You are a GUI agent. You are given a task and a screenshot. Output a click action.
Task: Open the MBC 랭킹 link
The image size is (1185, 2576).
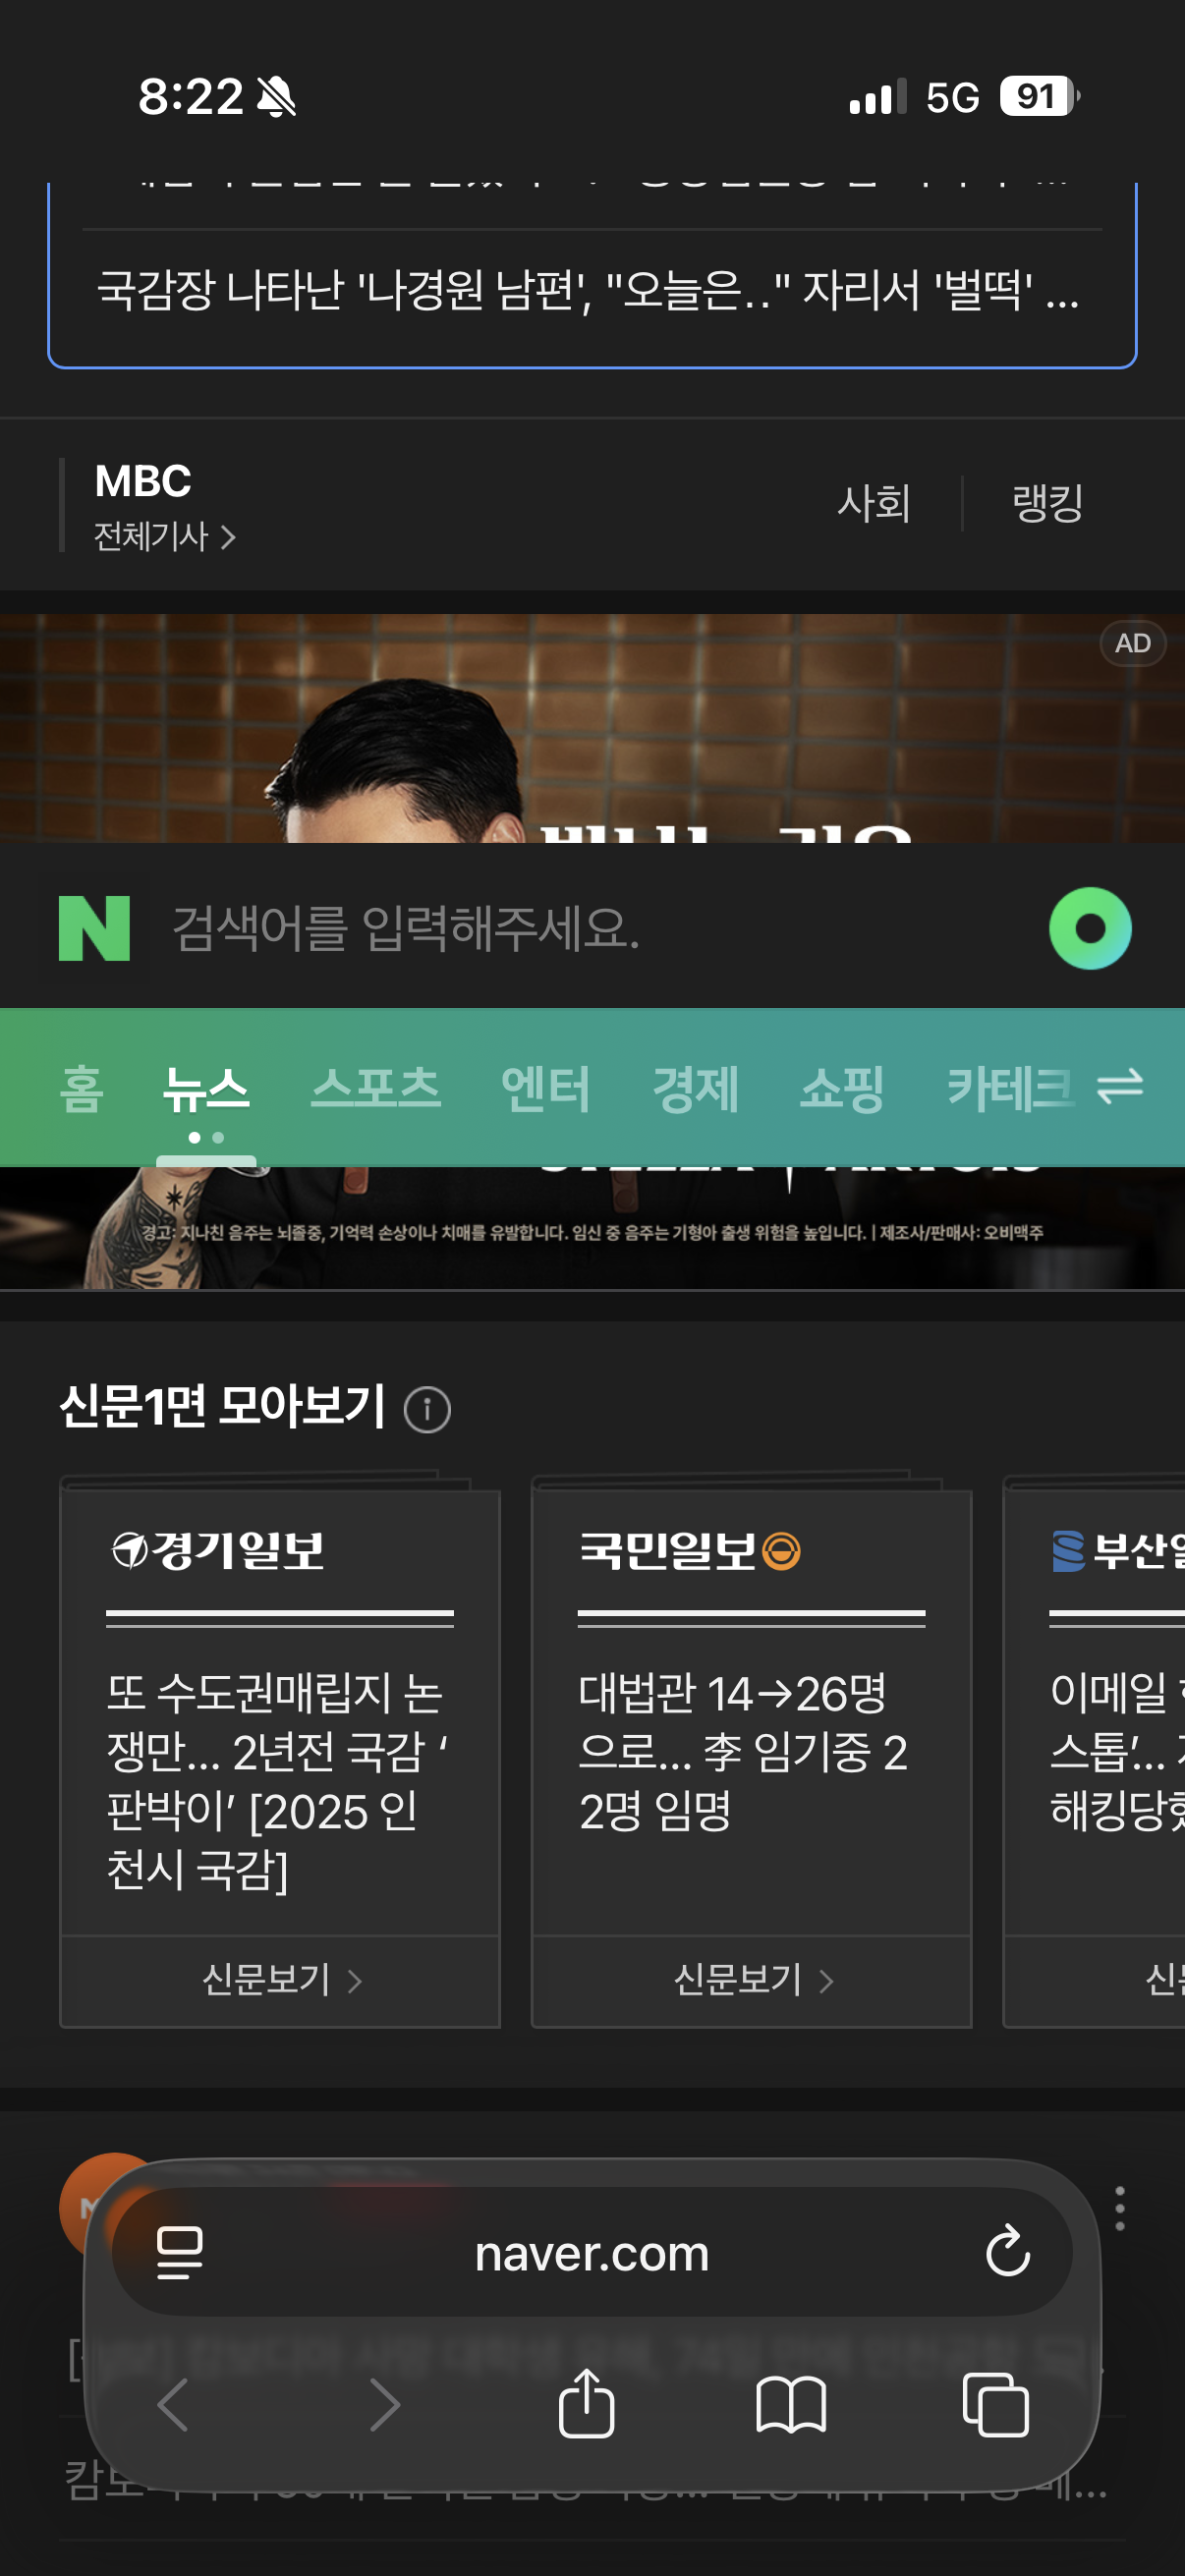coord(1048,502)
